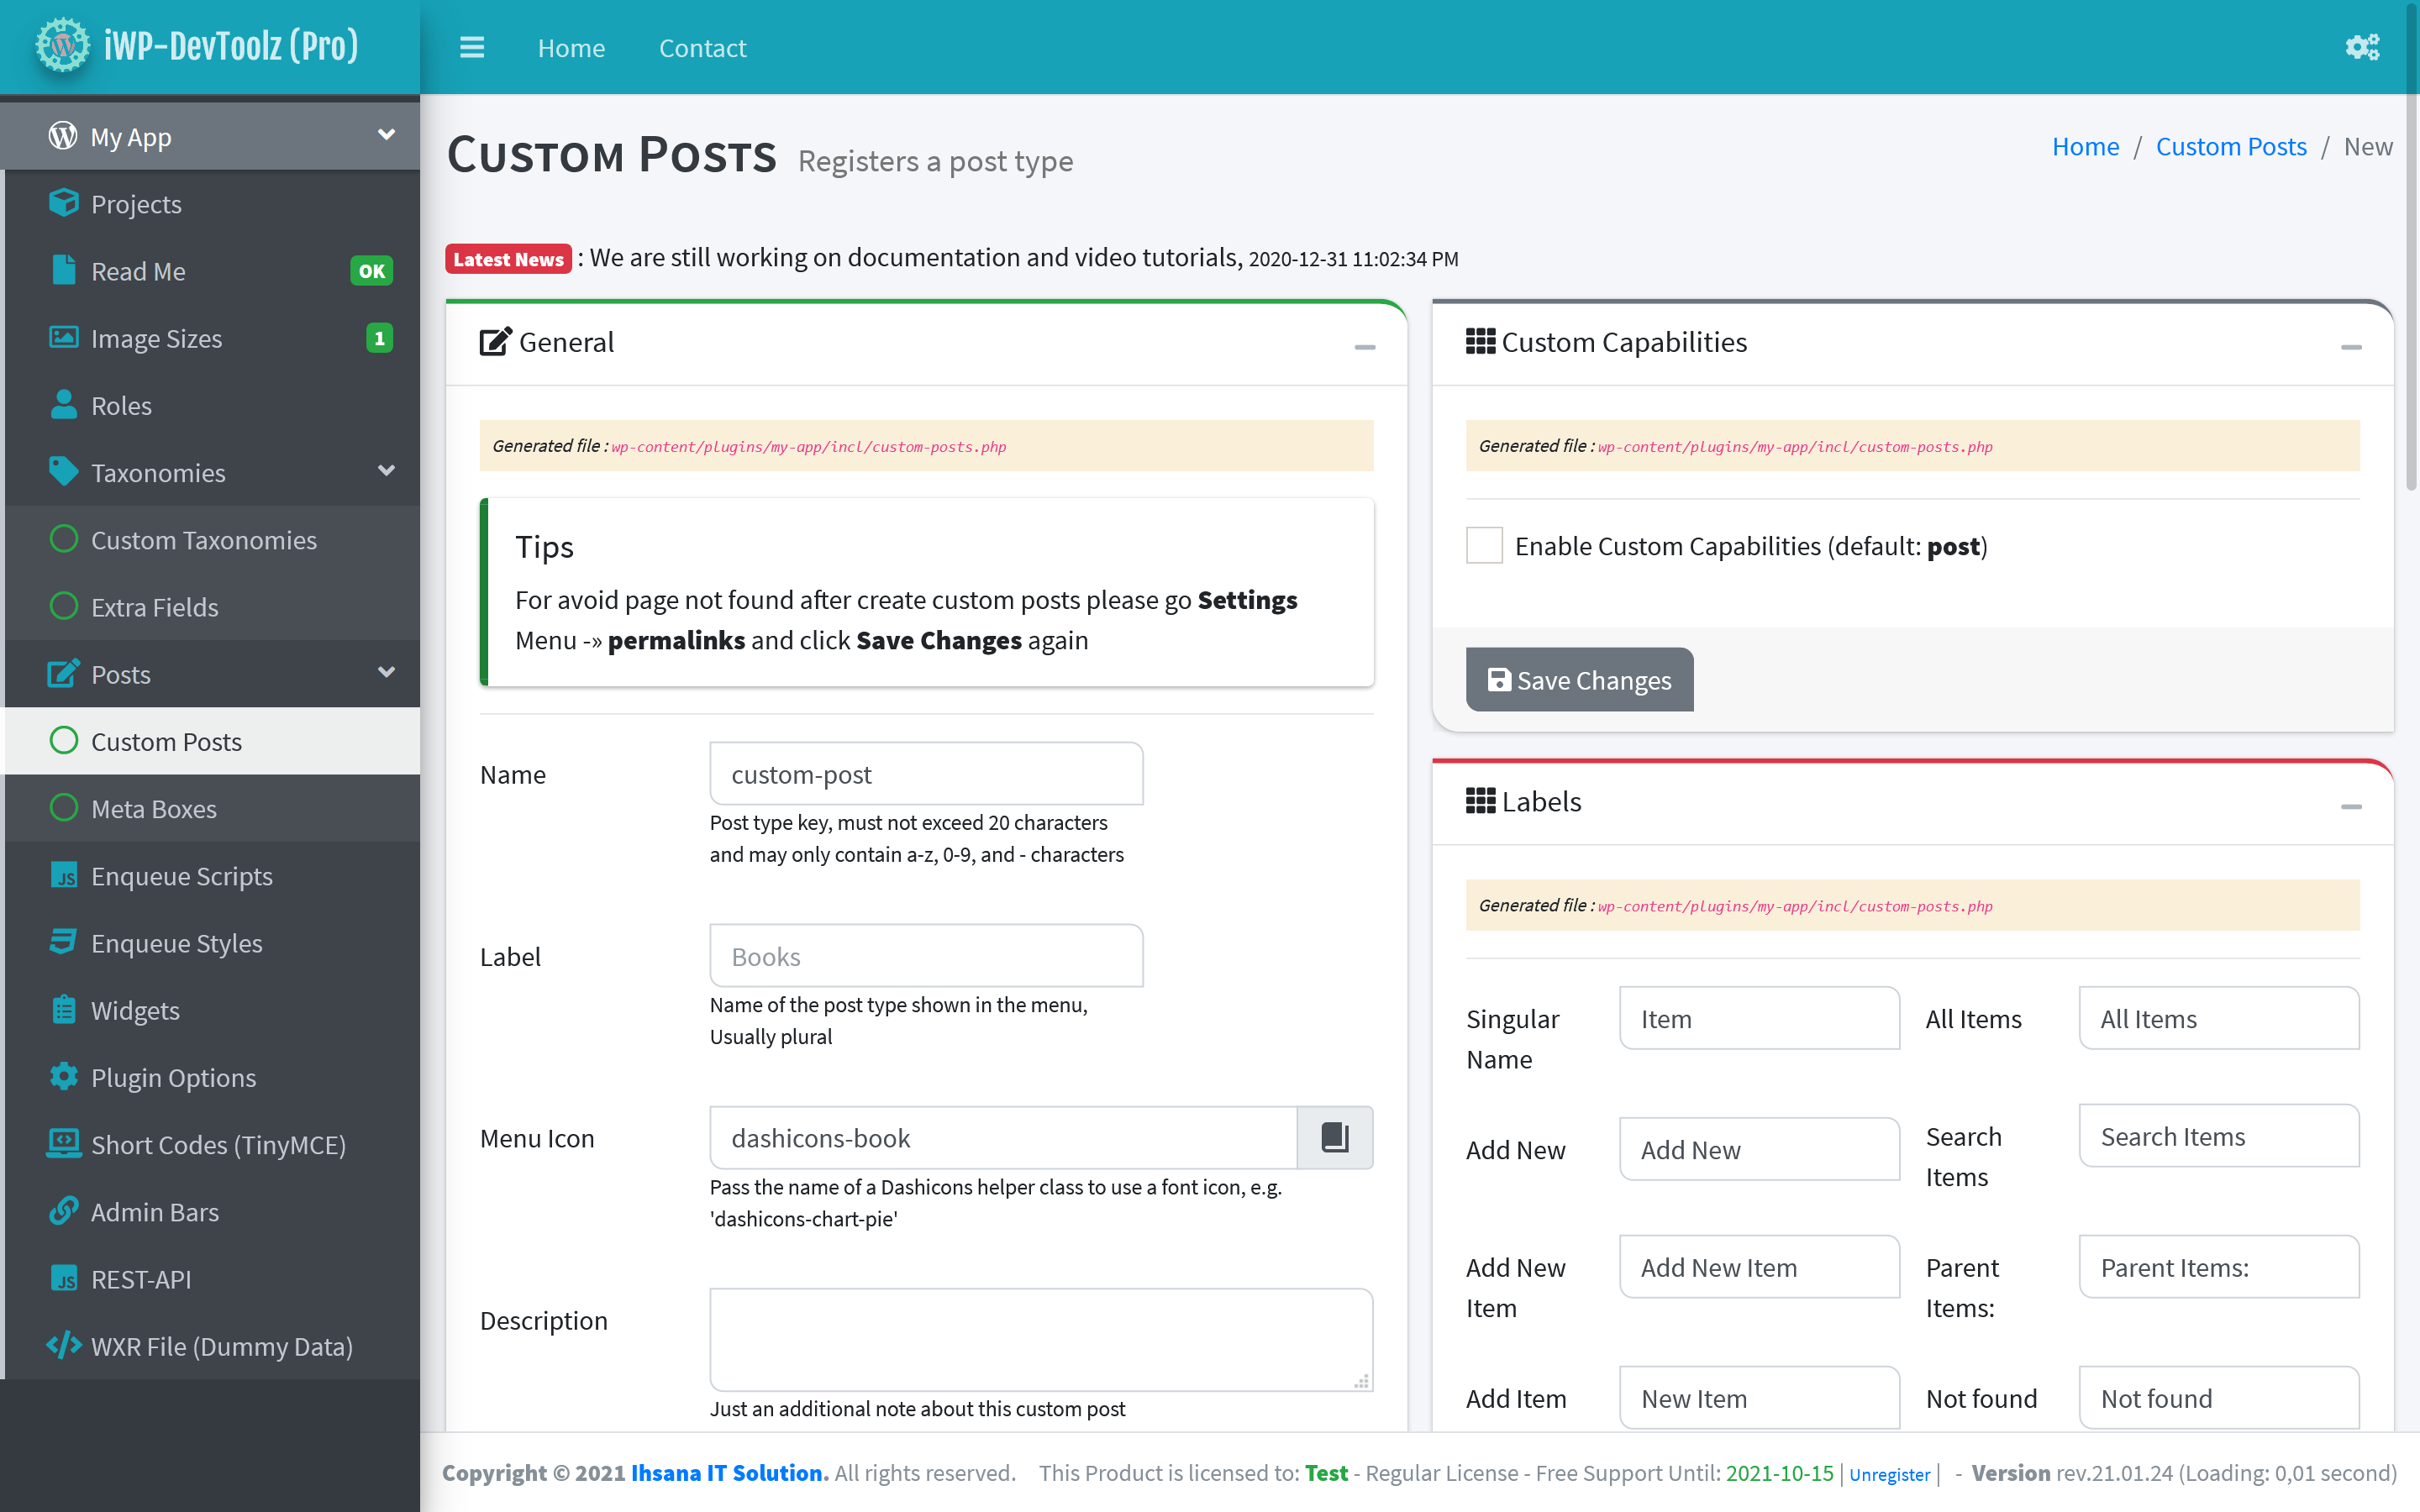Collapse the Labels panel
This screenshot has height=1512, width=2420.
(2351, 807)
